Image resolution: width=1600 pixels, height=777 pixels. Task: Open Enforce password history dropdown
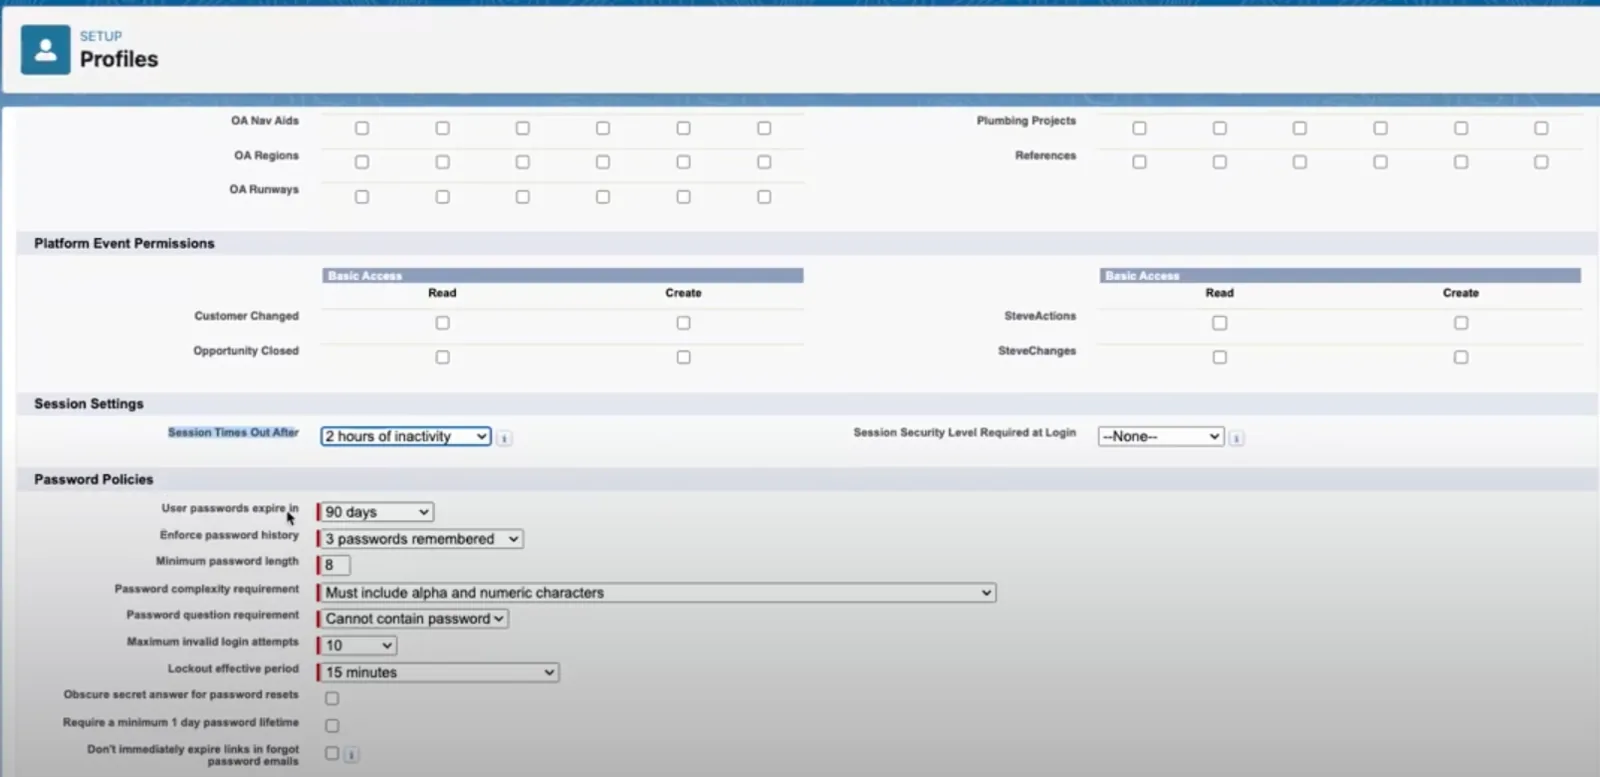(422, 539)
